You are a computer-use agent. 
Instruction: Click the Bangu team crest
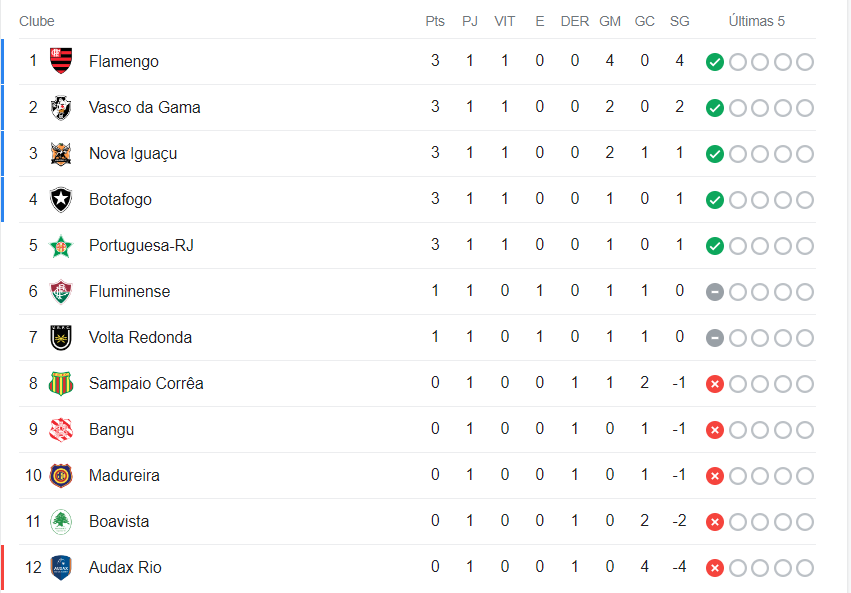[x=61, y=429]
